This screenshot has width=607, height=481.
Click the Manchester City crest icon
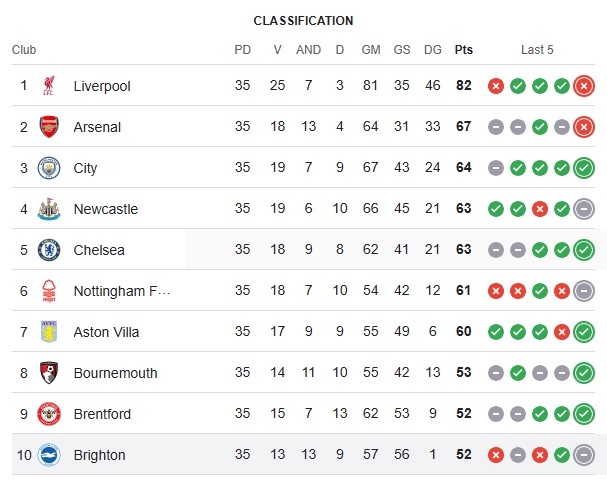[49, 168]
